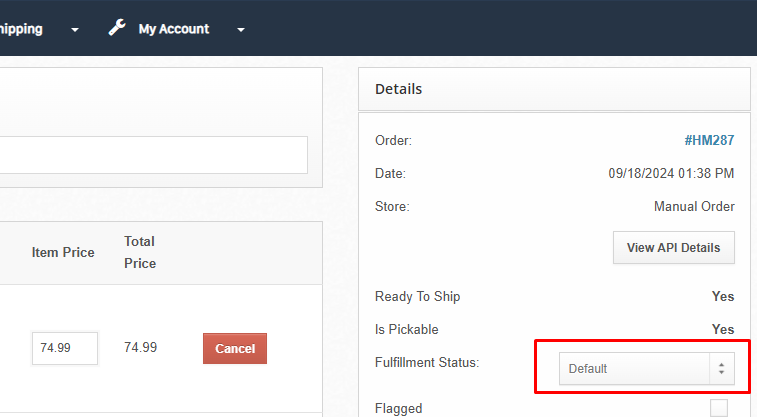Select the Total Price value 74.99
Viewport: 757px width, 417px height.
[140, 348]
